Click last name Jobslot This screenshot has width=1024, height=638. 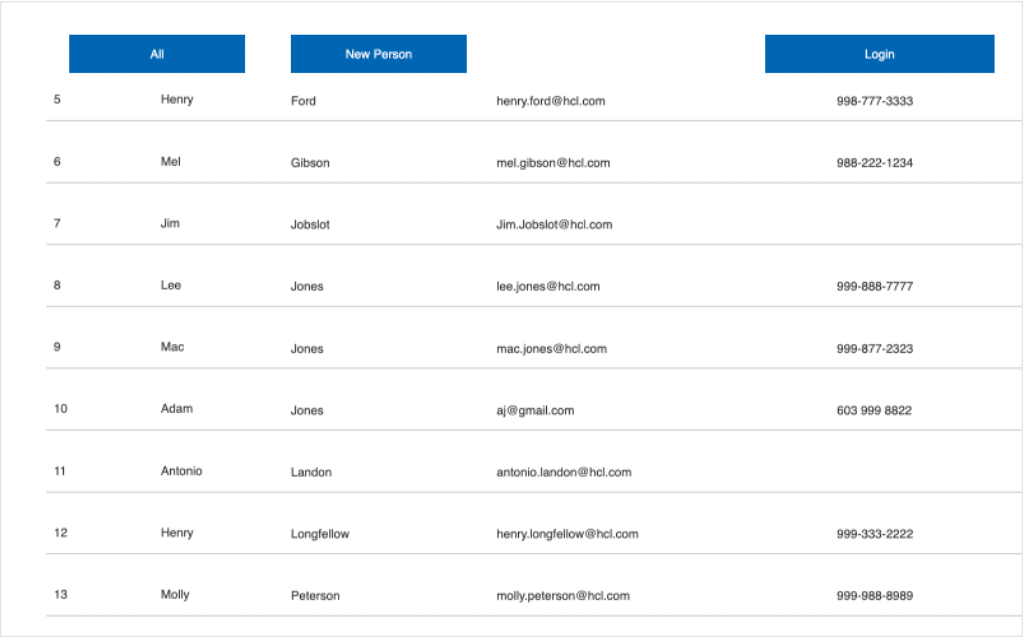point(310,225)
